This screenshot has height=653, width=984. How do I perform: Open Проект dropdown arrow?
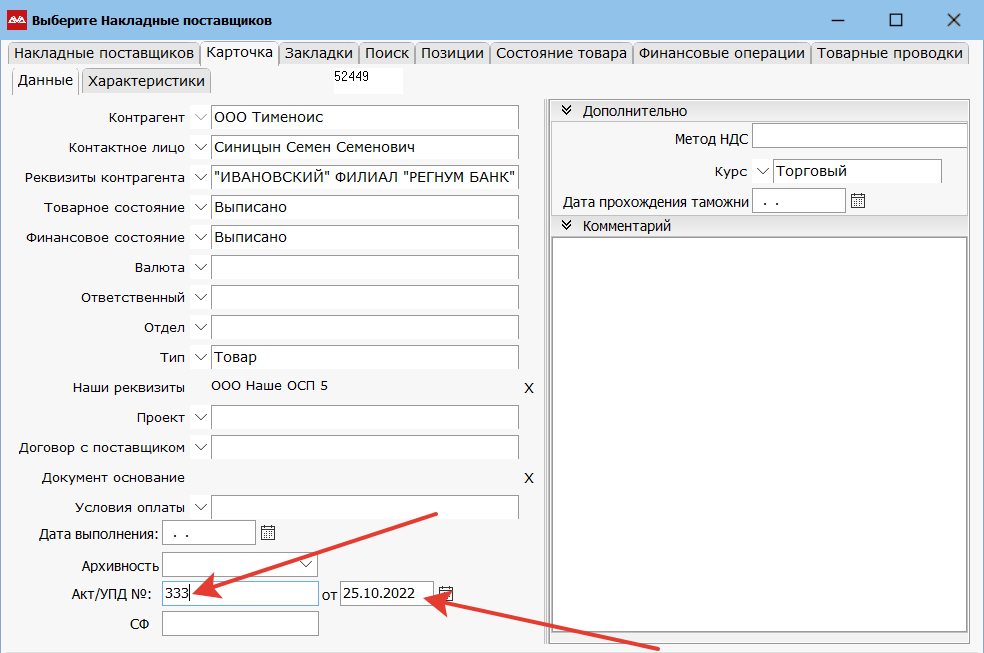pyautogui.click(x=200, y=417)
